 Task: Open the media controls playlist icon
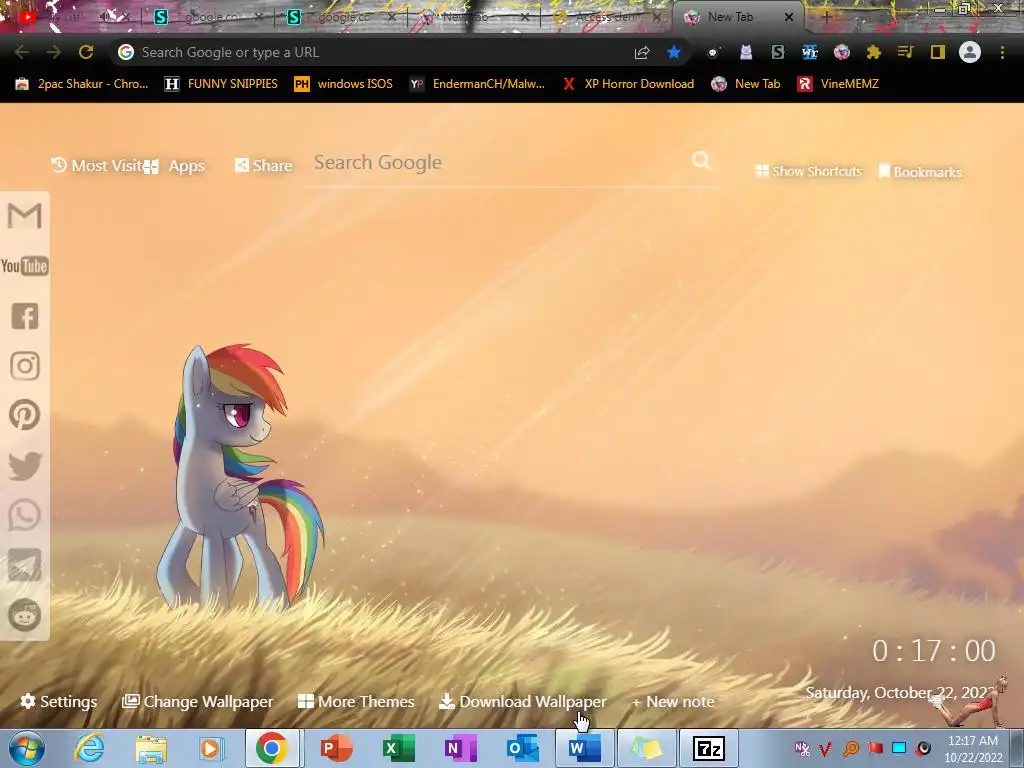(x=905, y=52)
